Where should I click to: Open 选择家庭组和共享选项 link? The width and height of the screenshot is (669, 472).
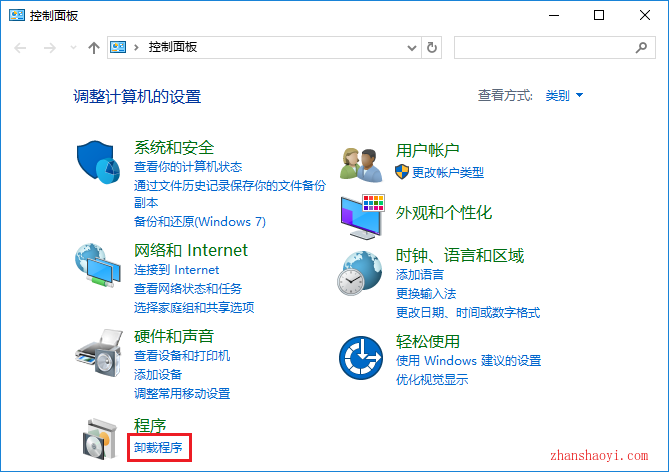click(194, 307)
